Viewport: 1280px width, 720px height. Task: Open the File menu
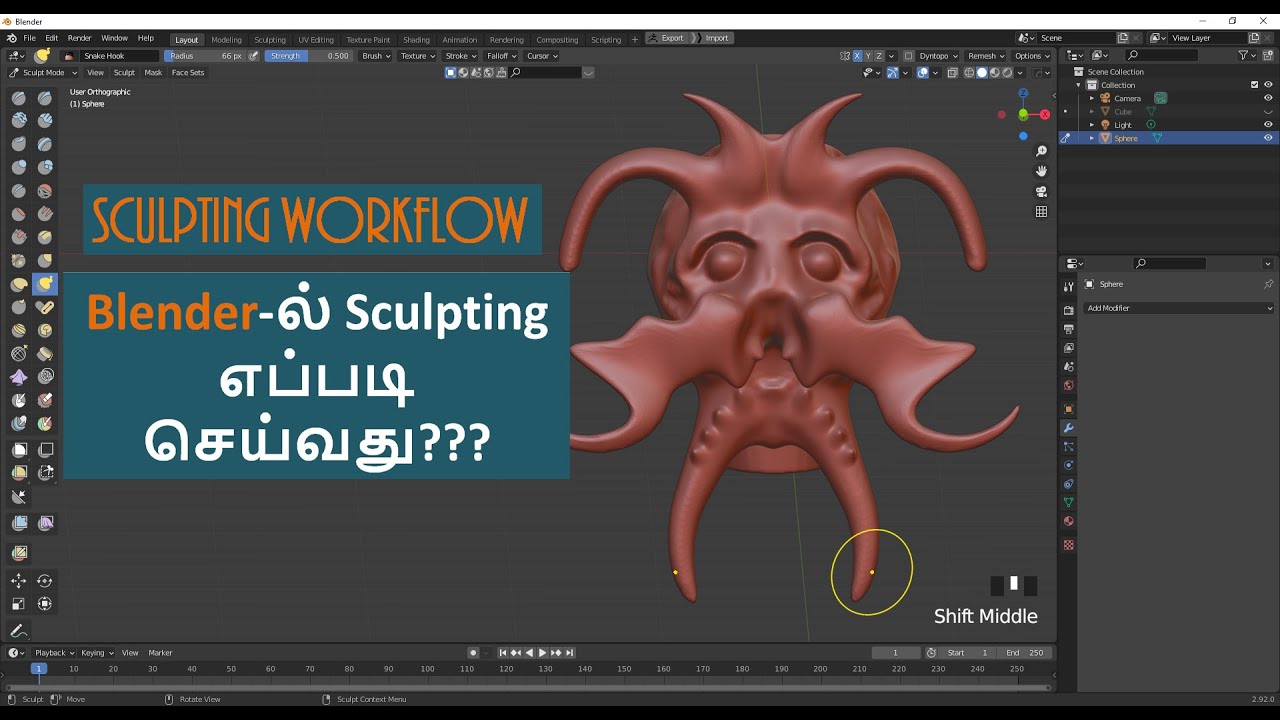tap(29, 38)
